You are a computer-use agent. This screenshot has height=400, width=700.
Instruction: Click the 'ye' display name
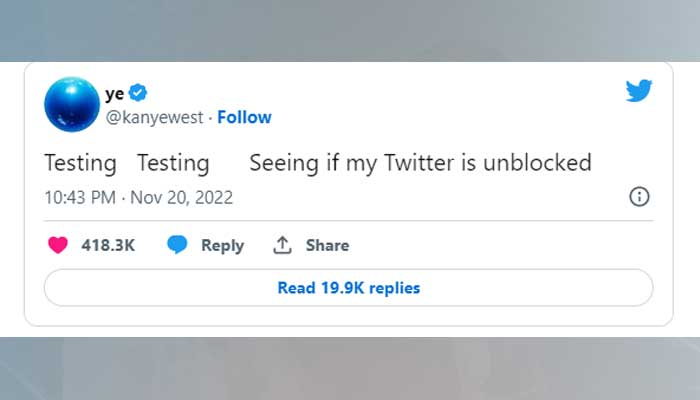[115, 93]
